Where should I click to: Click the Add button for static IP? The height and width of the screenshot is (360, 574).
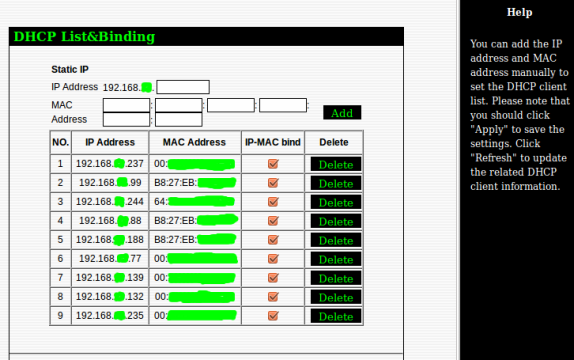click(342, 112)
